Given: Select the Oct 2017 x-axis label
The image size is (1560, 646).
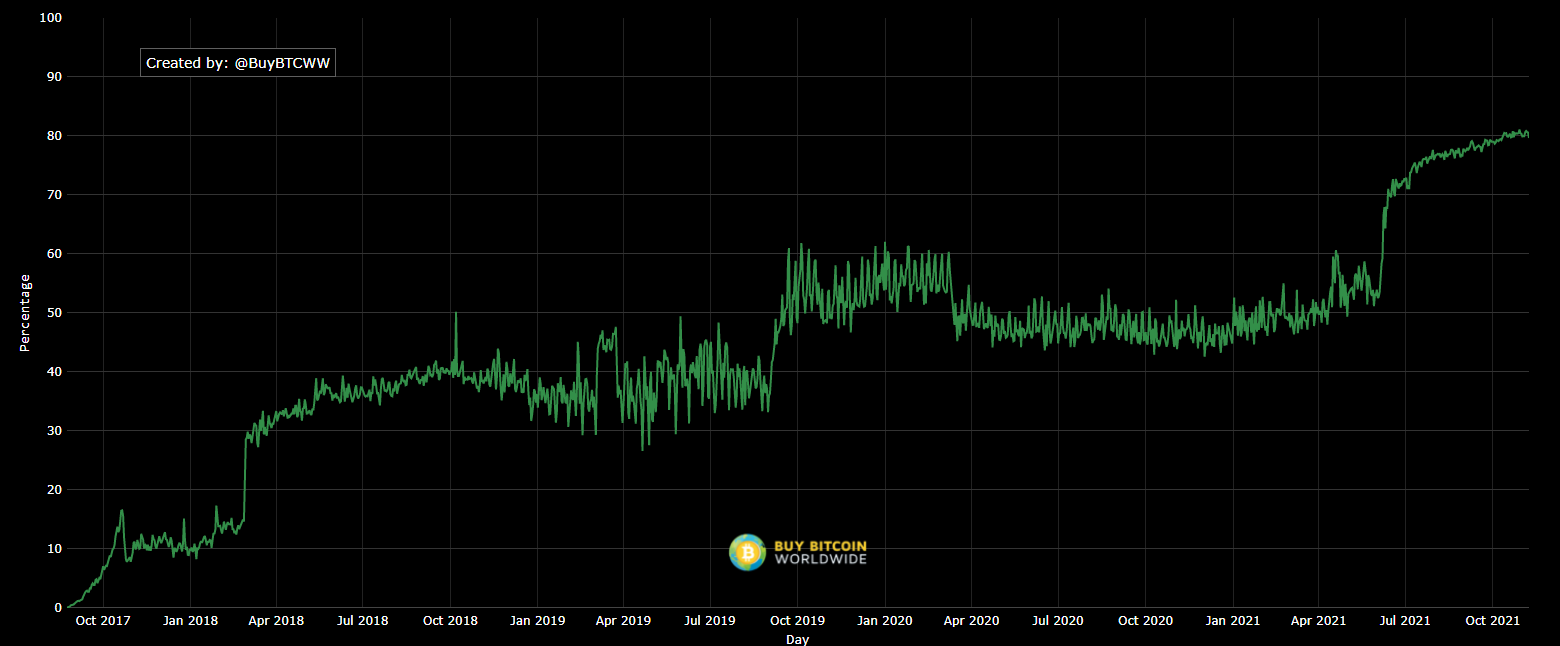Looking at the screenshot, I should coord(103,621).
